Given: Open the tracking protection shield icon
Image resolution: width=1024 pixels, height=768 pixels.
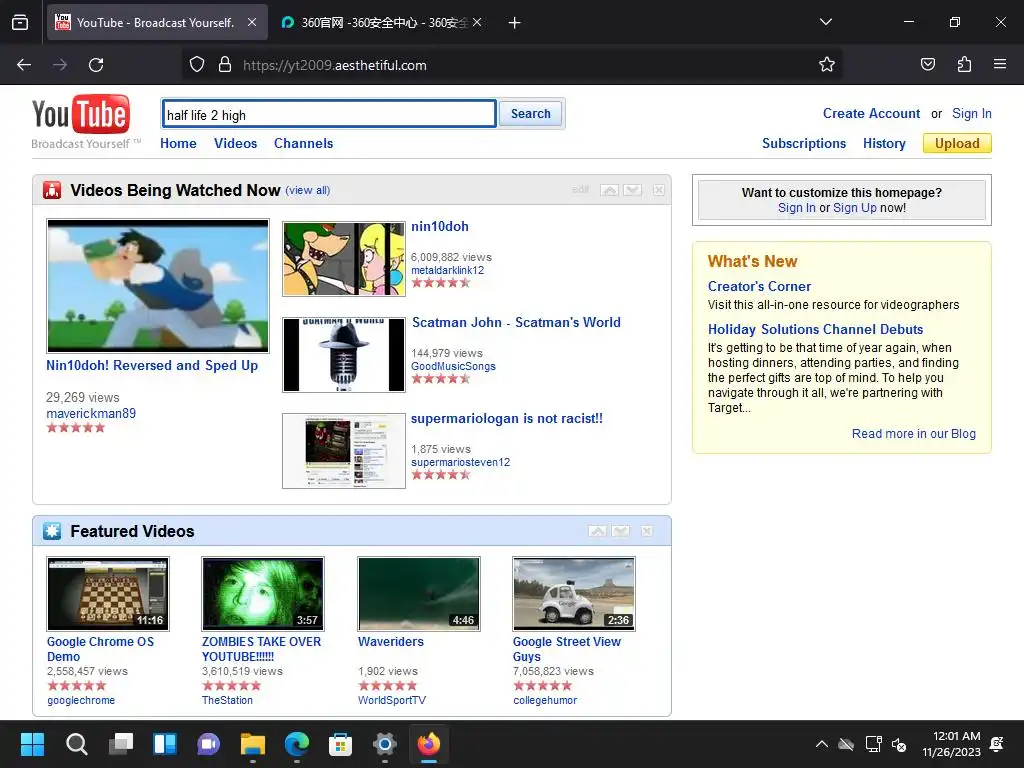Looking at the screenshot, I should [197, 65].
